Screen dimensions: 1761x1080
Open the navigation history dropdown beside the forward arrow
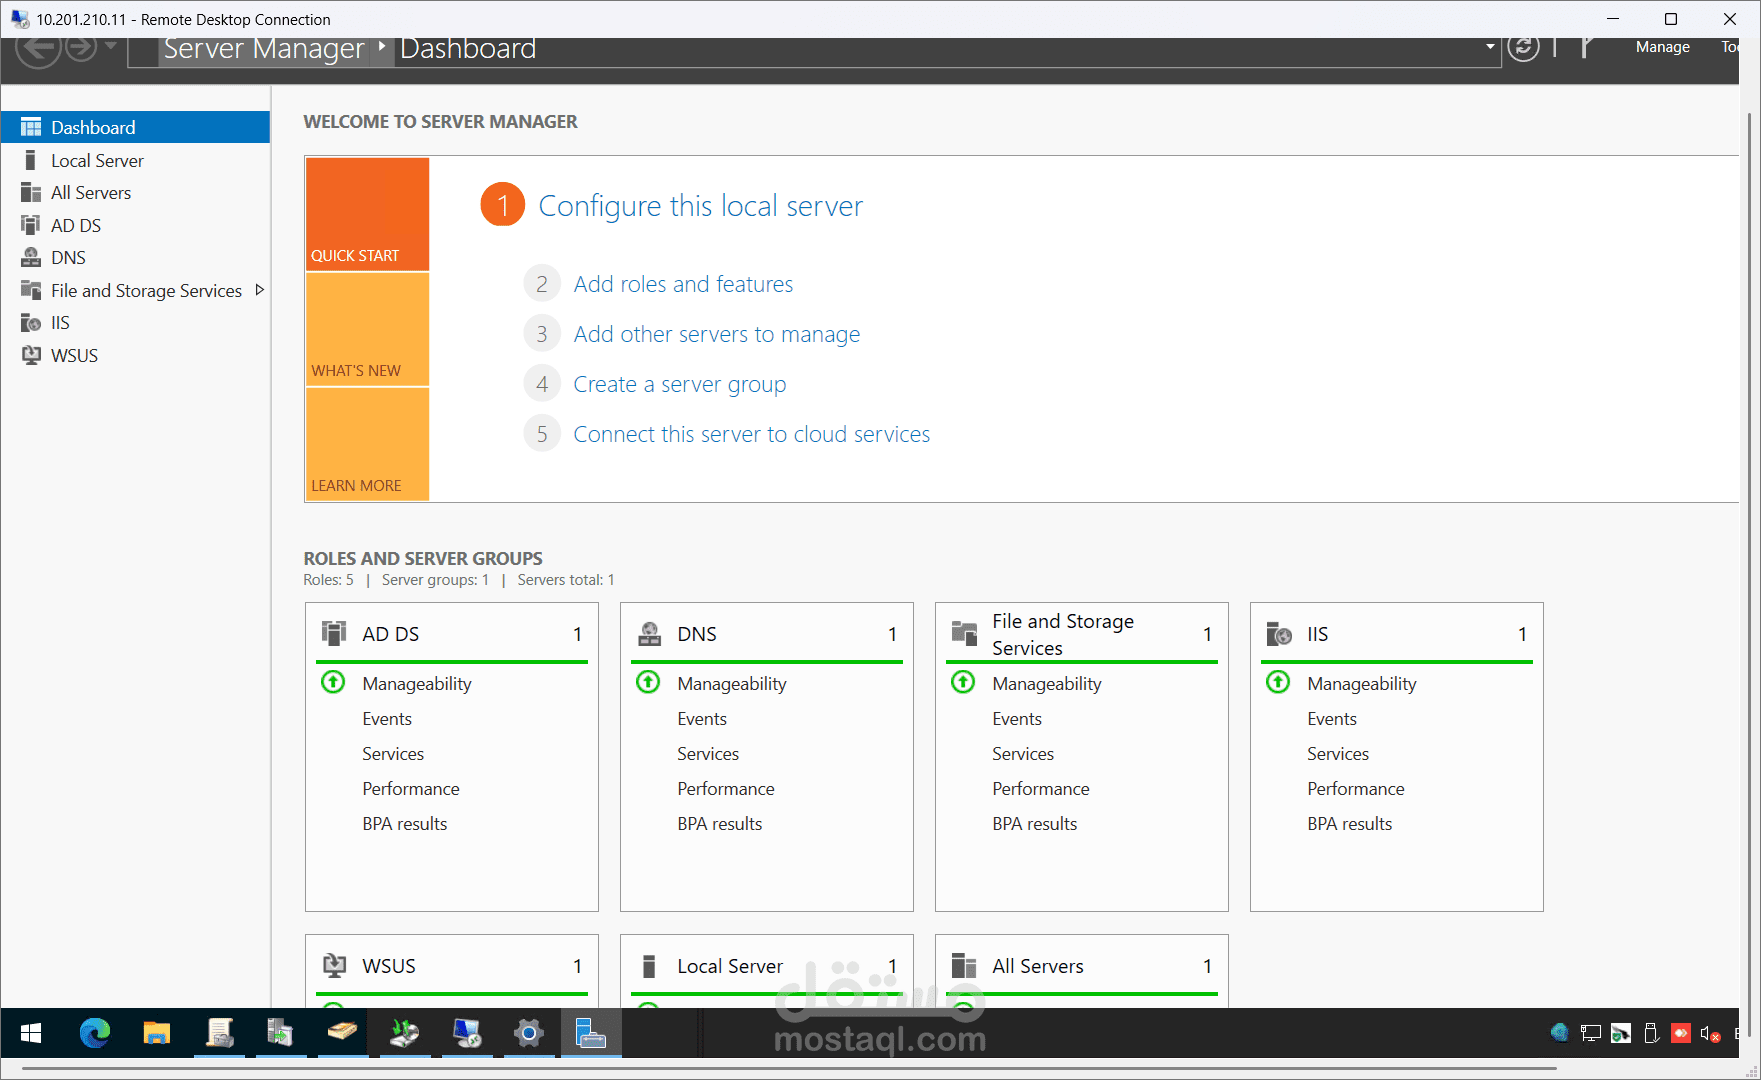click(x=111, y=46)
